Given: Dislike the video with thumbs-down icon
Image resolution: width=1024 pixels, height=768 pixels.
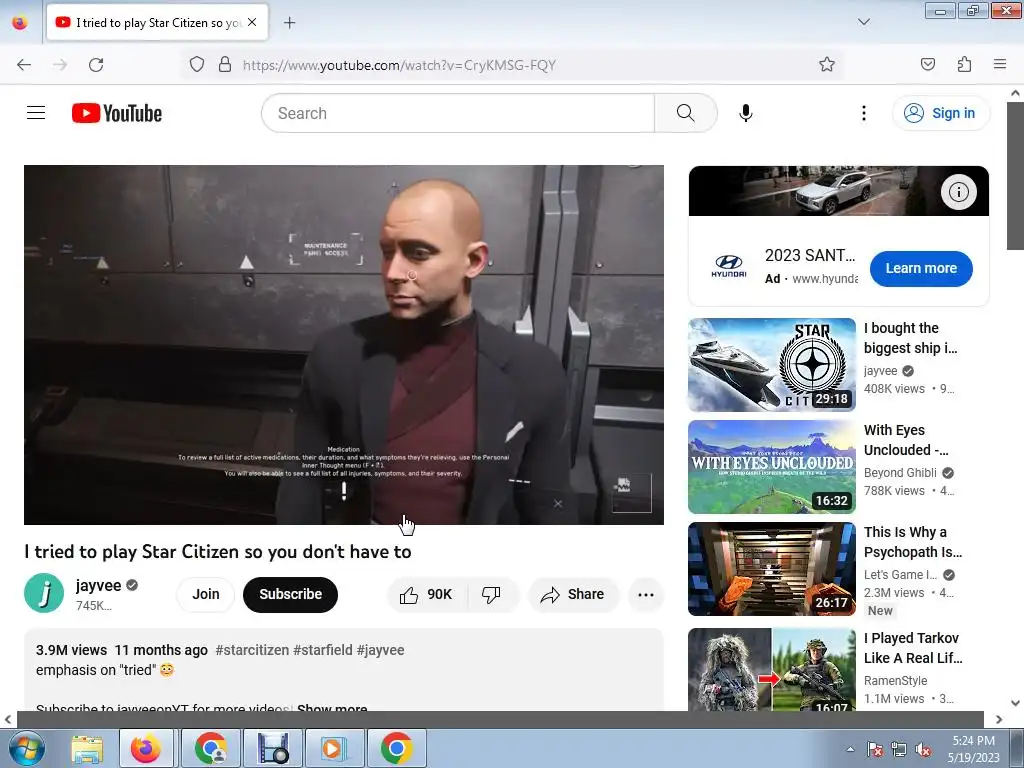Looking at the screenshot, I should tap(491, 594).
